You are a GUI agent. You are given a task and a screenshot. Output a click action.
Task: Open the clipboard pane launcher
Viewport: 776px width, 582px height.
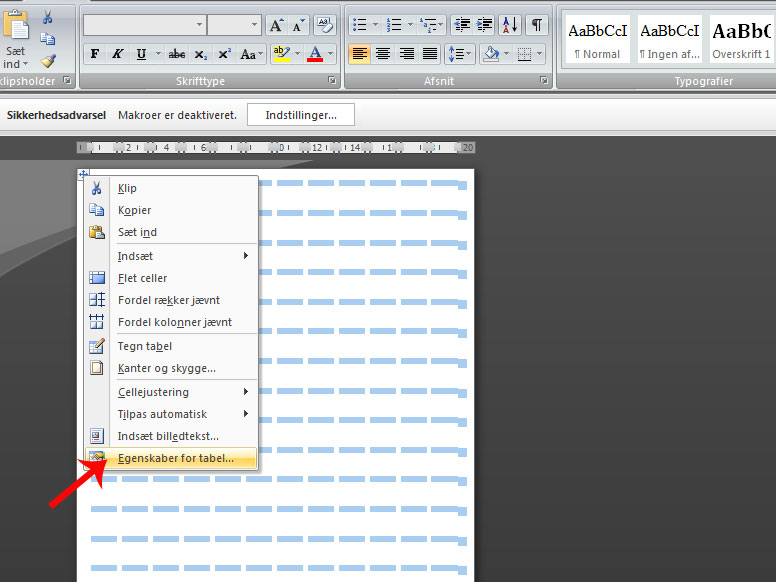[67, 80]
